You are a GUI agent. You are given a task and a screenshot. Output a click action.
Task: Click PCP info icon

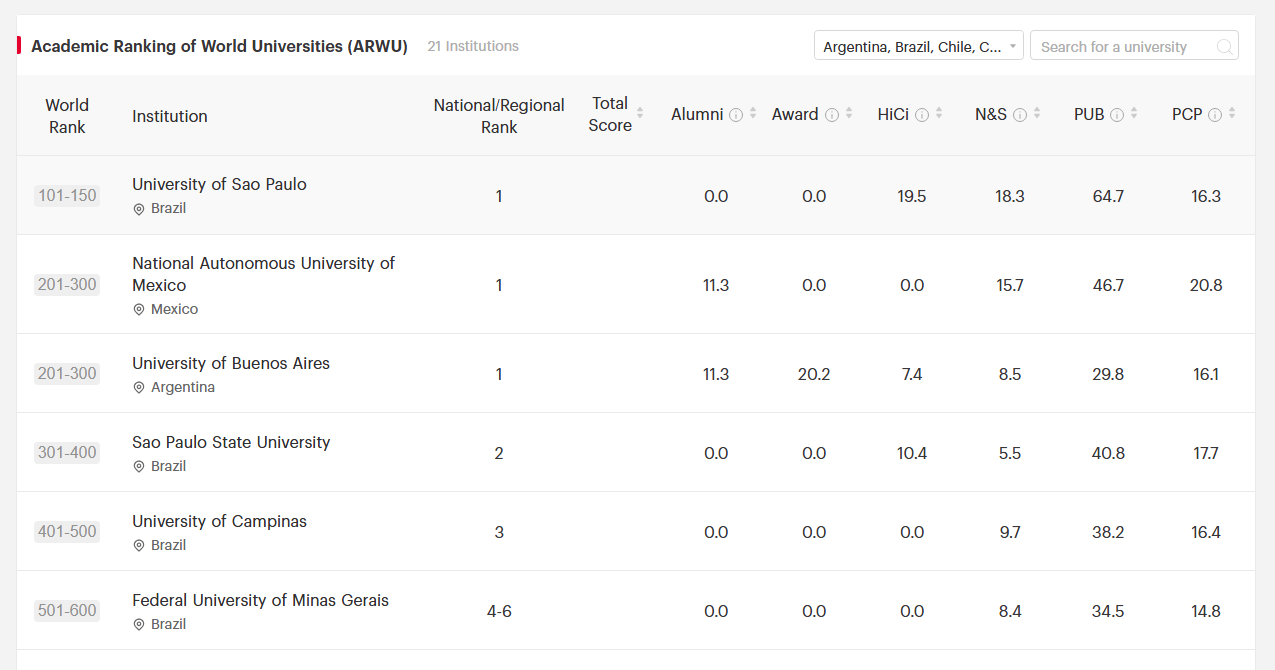coord(1215,115)
